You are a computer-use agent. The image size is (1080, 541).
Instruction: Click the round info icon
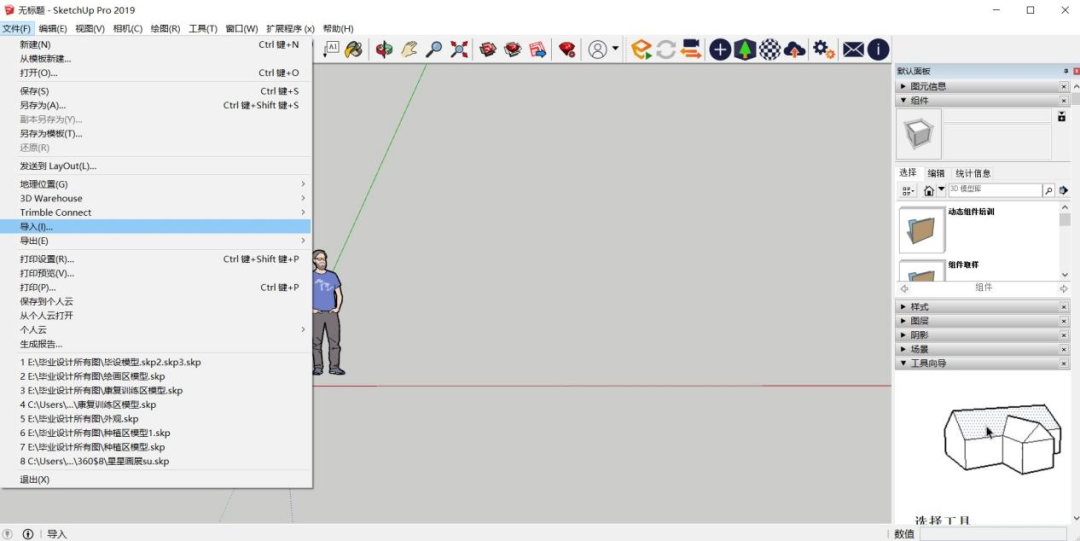[878, 49]
